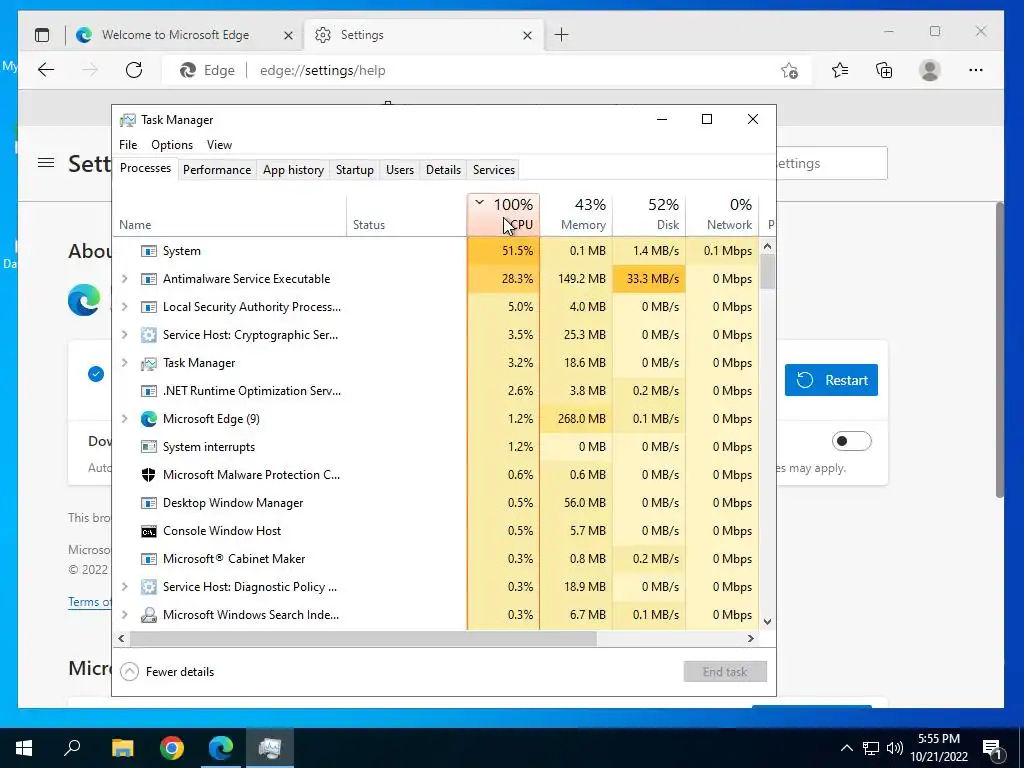Open the Task Manager File menu
Screen dimensions: 1024x768
[x=128, y=145]
